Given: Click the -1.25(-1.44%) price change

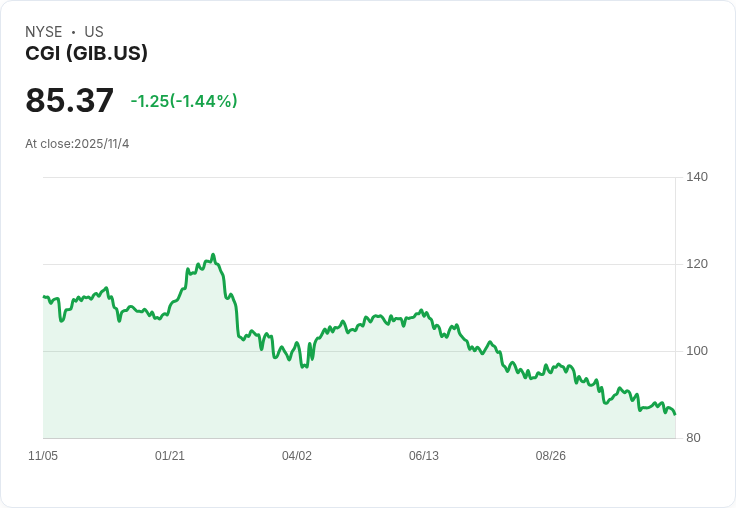Looking at the screenshot, I should [x=184, y=101].
